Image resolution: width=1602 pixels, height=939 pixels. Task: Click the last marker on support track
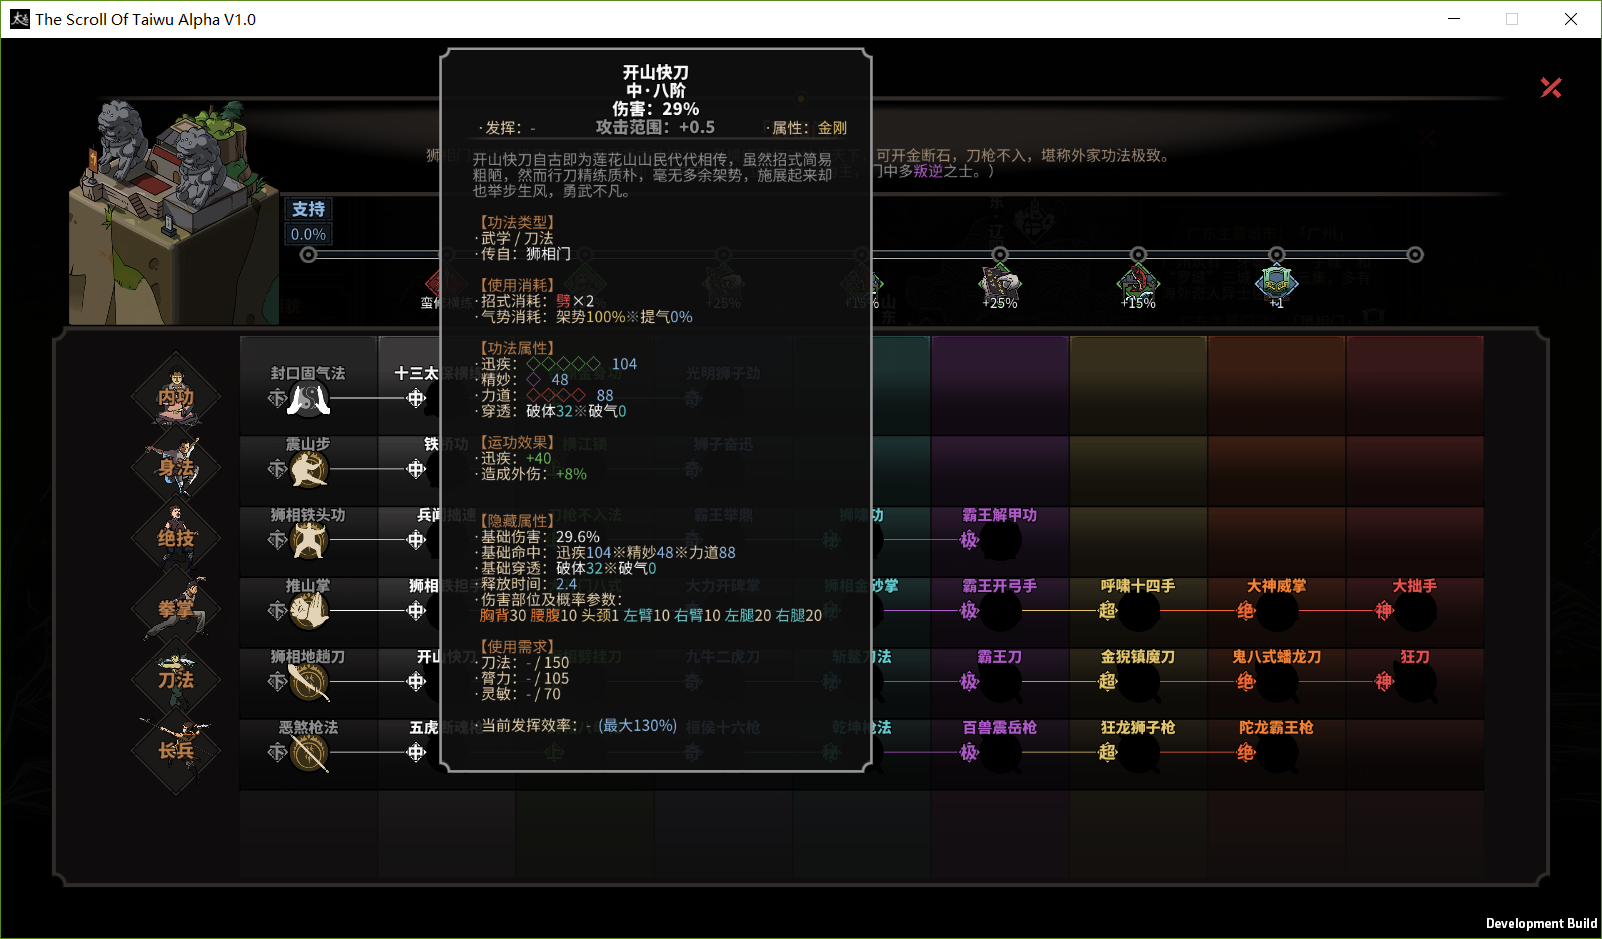coord(1415,255)
